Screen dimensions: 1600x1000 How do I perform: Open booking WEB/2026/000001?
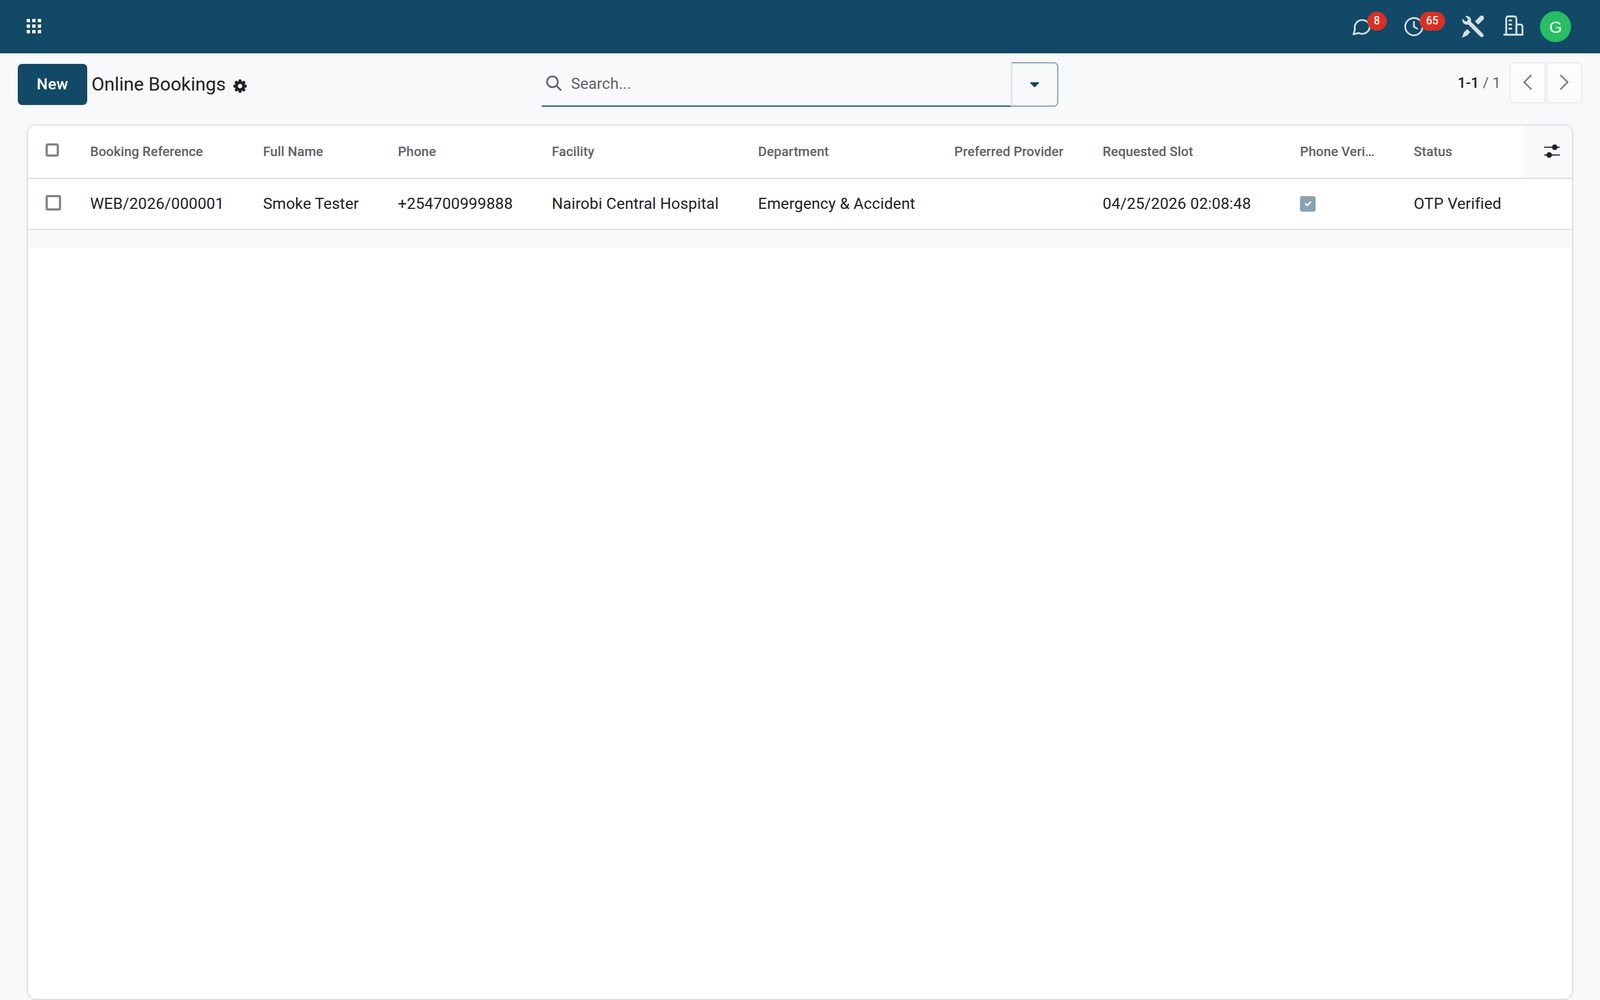156,204
